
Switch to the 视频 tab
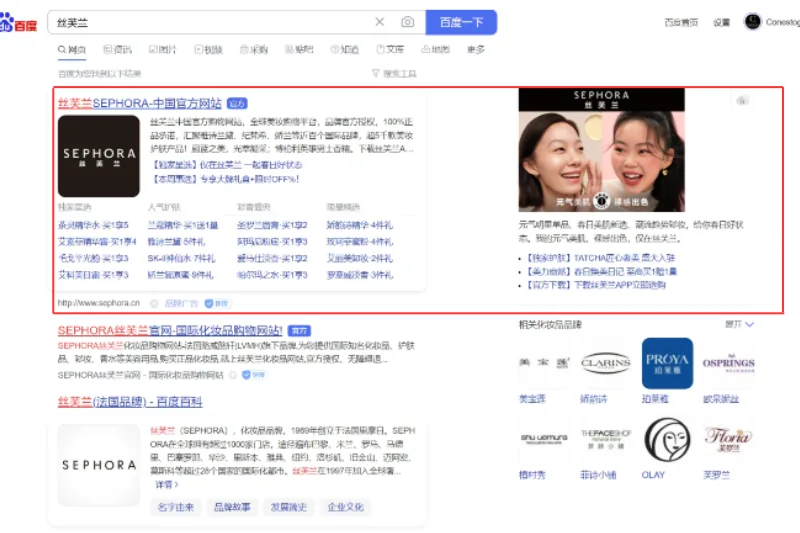tap(208, 49)
